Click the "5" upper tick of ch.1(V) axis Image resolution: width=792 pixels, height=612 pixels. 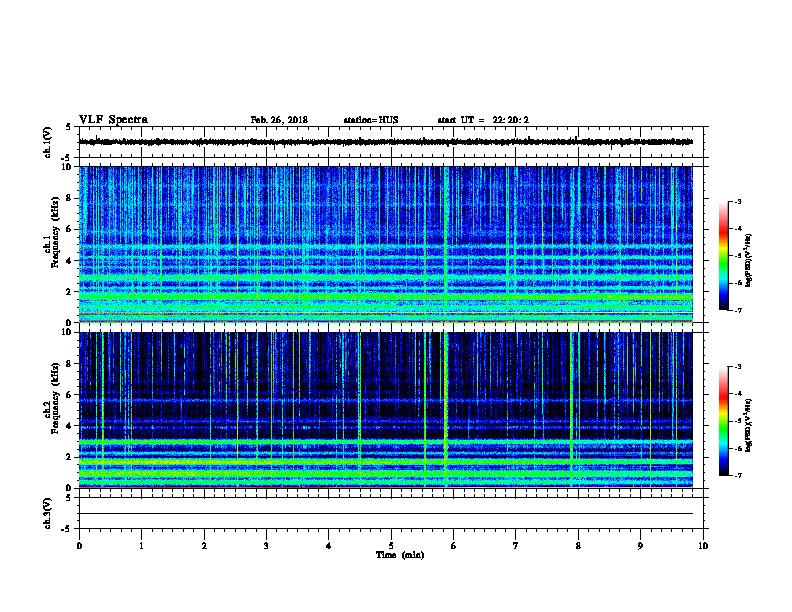(x=68, y=127)
